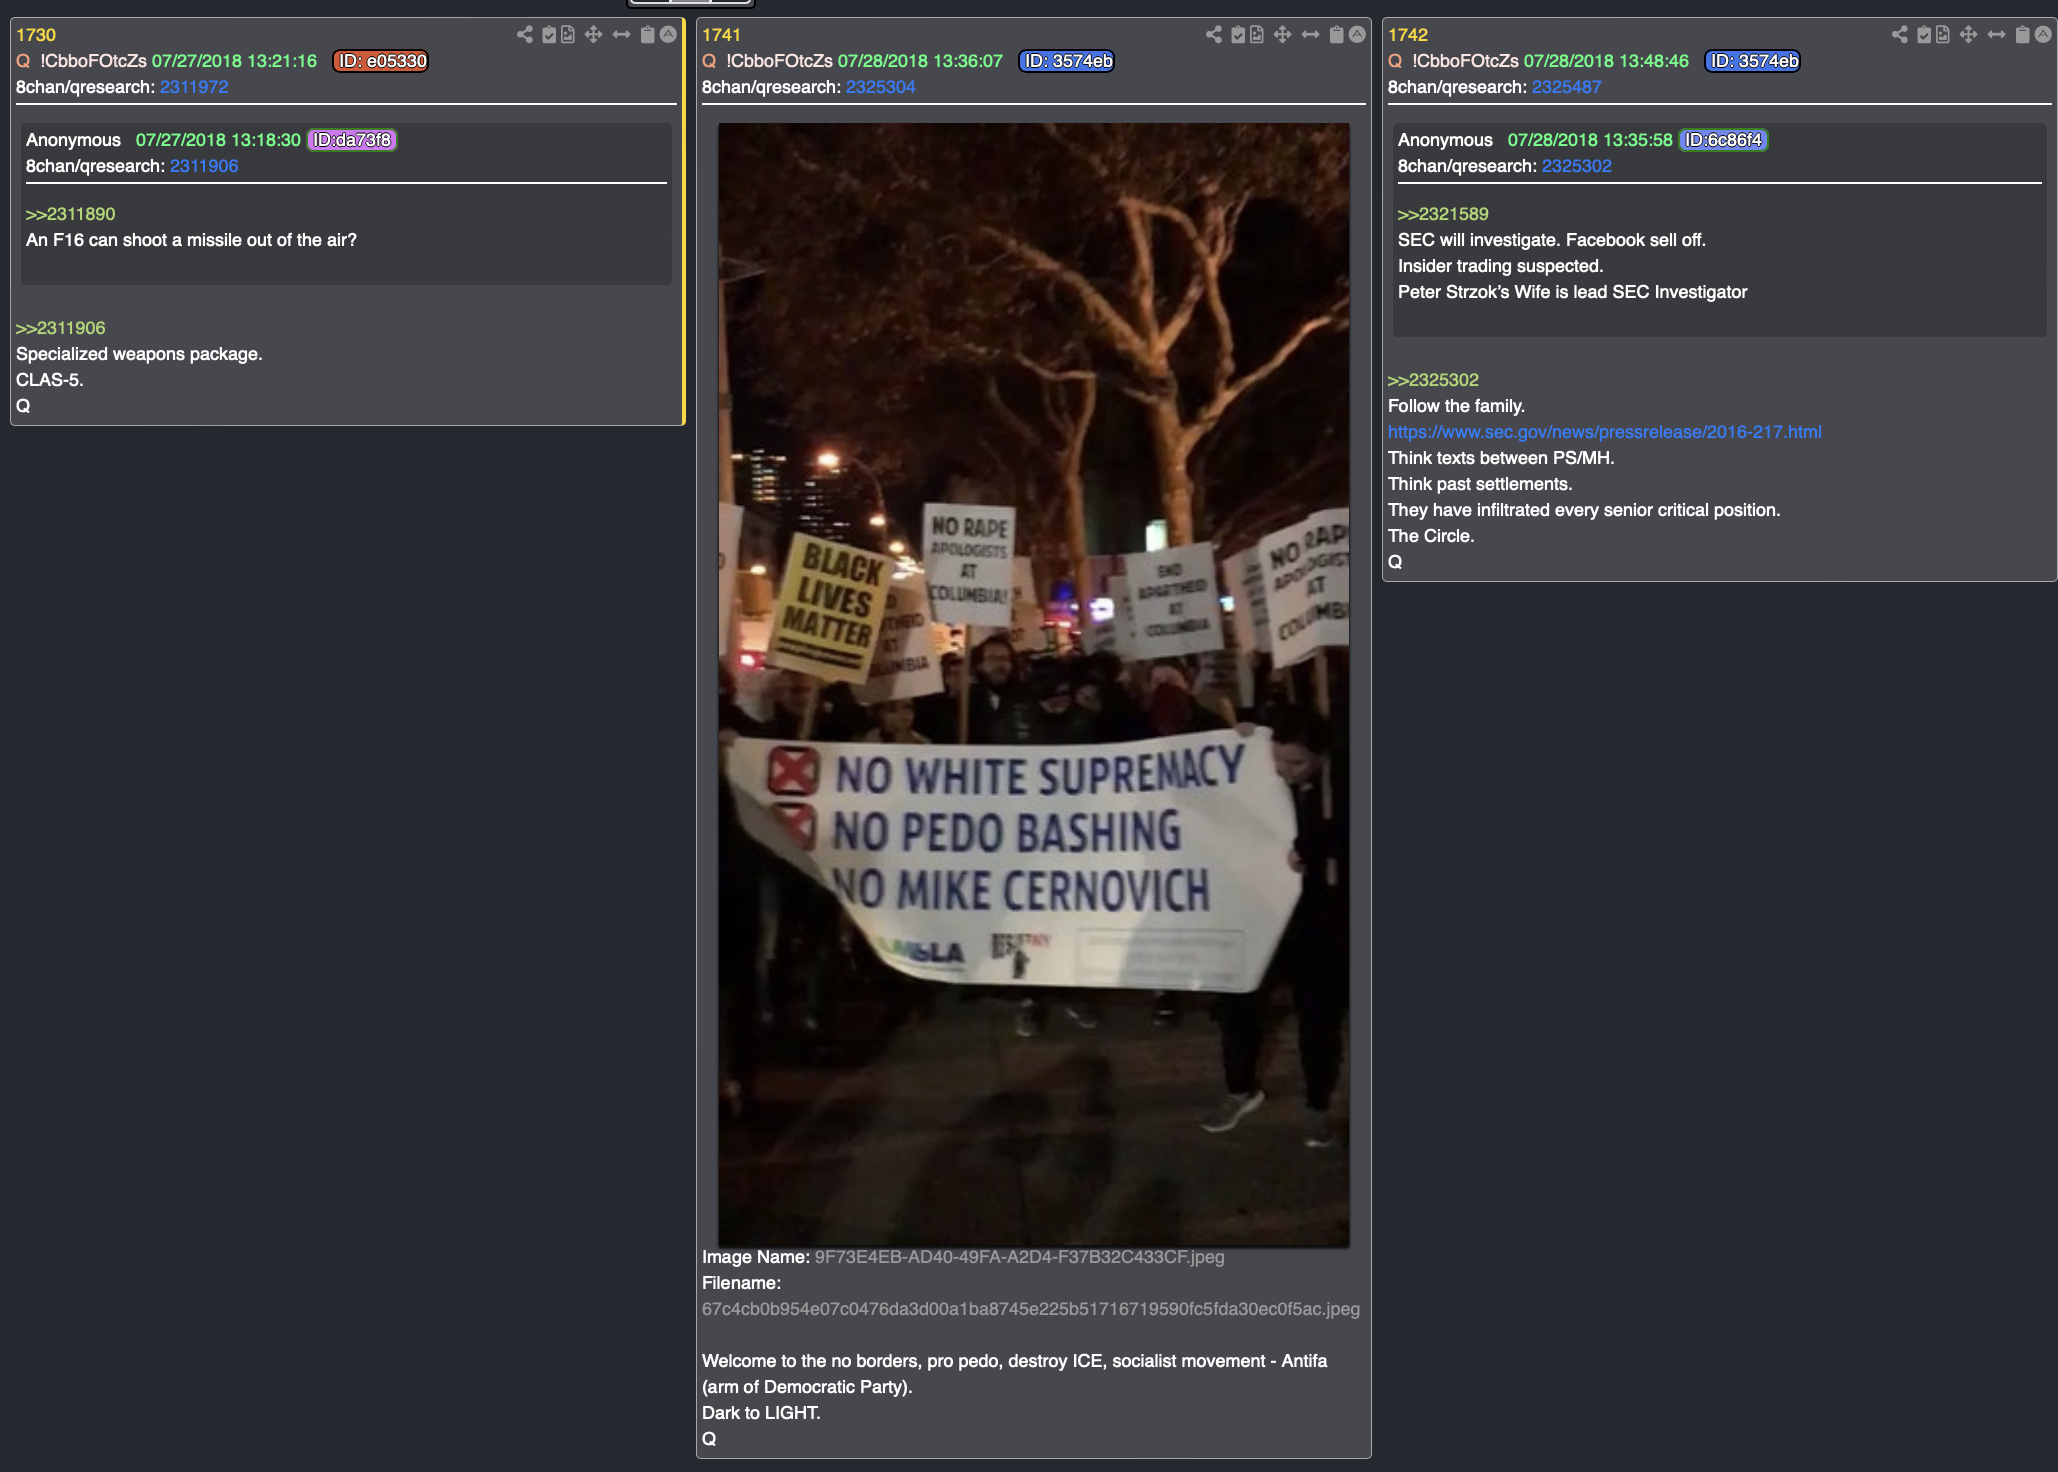
Task: Select the ID:da73f8 badge
Action: [x=352, y=140]
